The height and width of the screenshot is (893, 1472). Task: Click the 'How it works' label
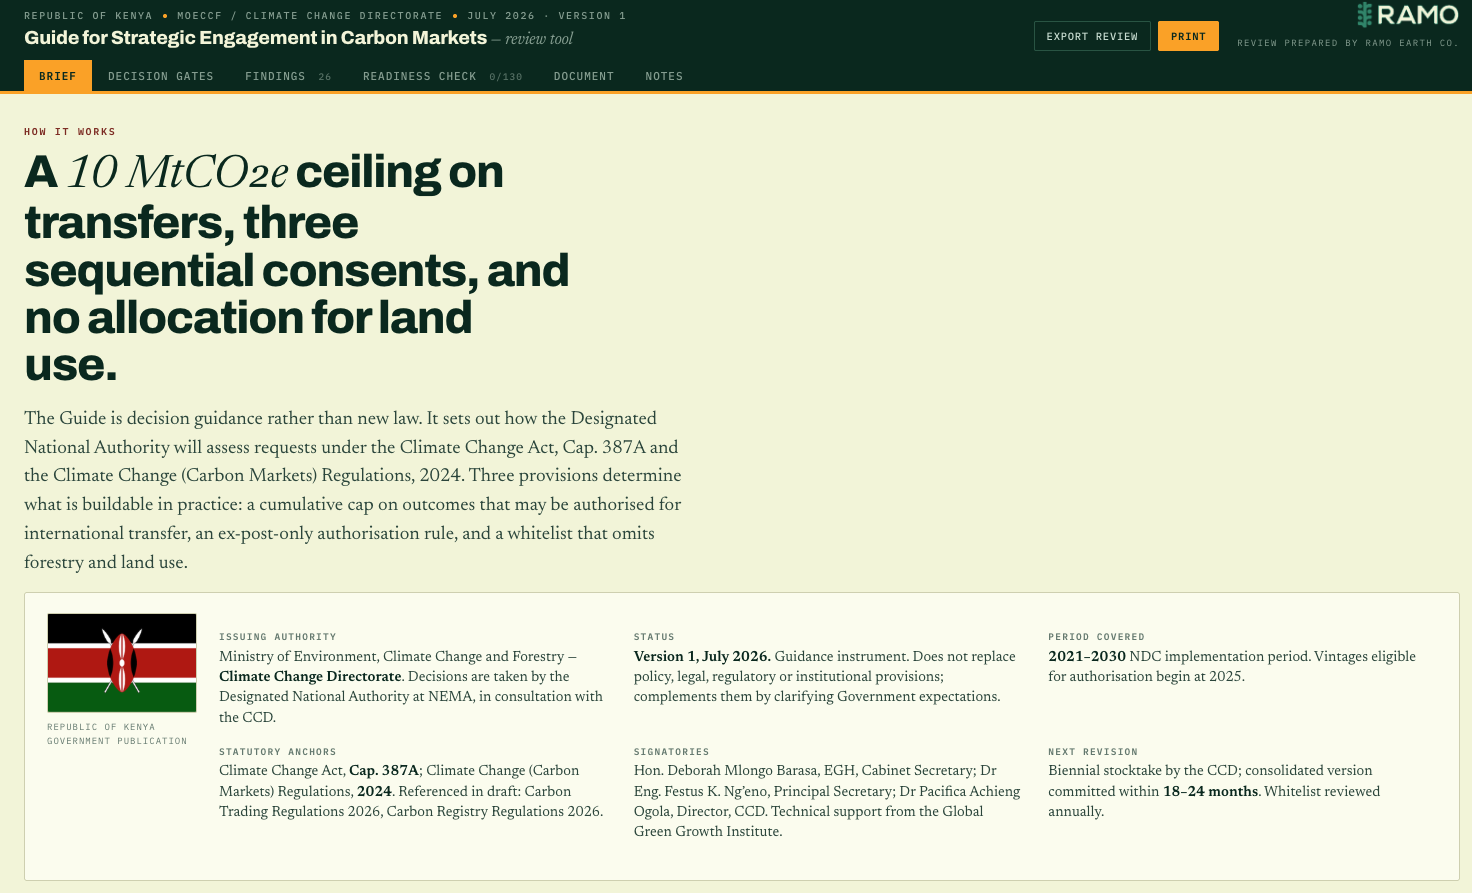(70, 132)
